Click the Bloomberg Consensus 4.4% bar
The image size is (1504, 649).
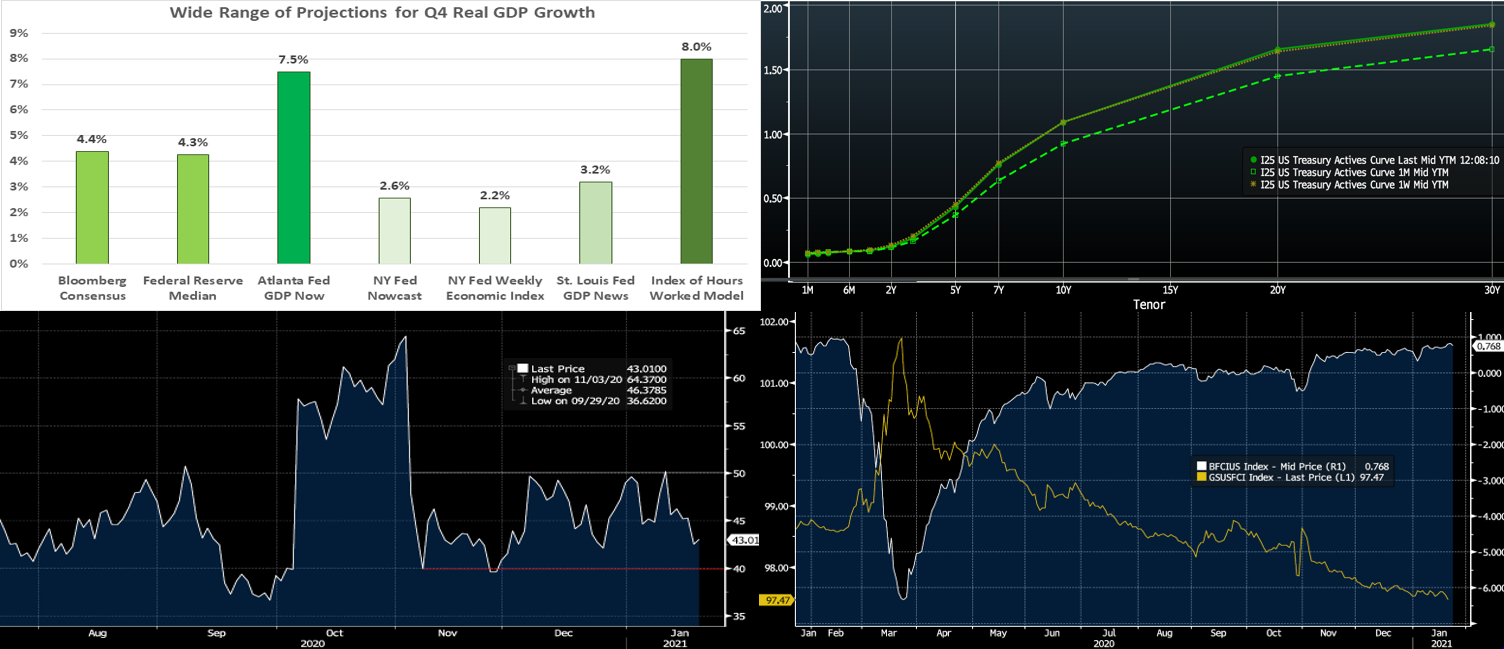(92, 207)
